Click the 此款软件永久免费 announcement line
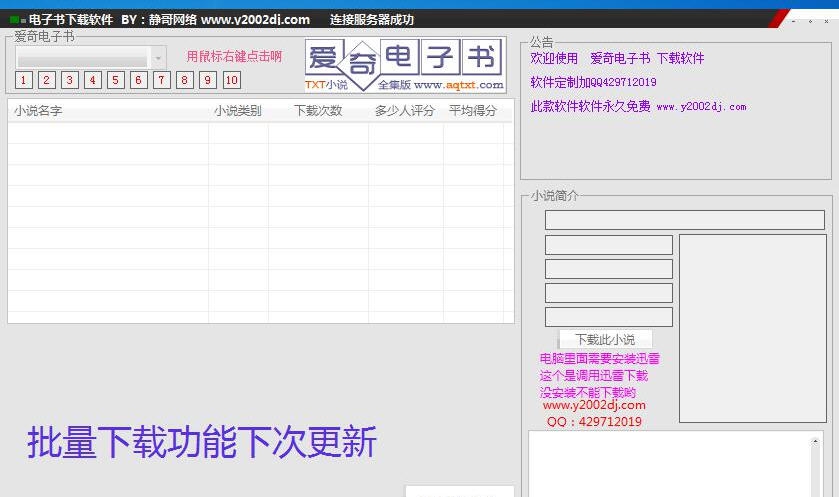 coord(638,106)
